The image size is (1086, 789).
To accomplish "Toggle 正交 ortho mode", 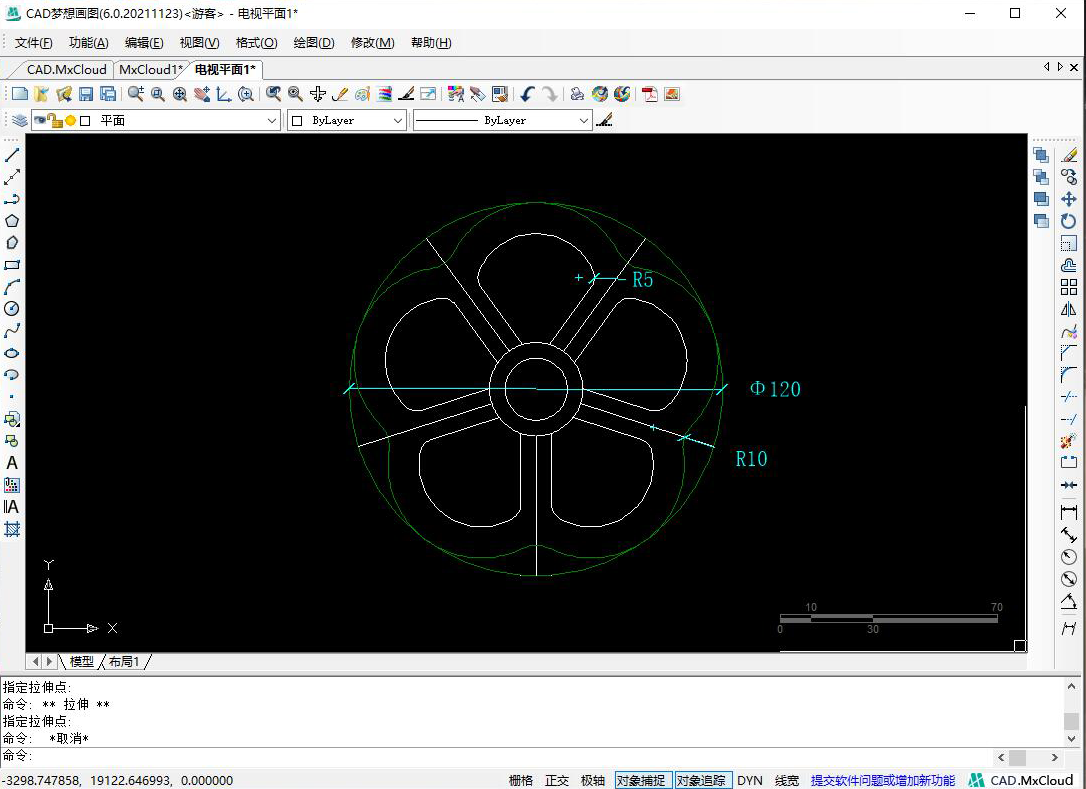I will (x=557, y=780).
